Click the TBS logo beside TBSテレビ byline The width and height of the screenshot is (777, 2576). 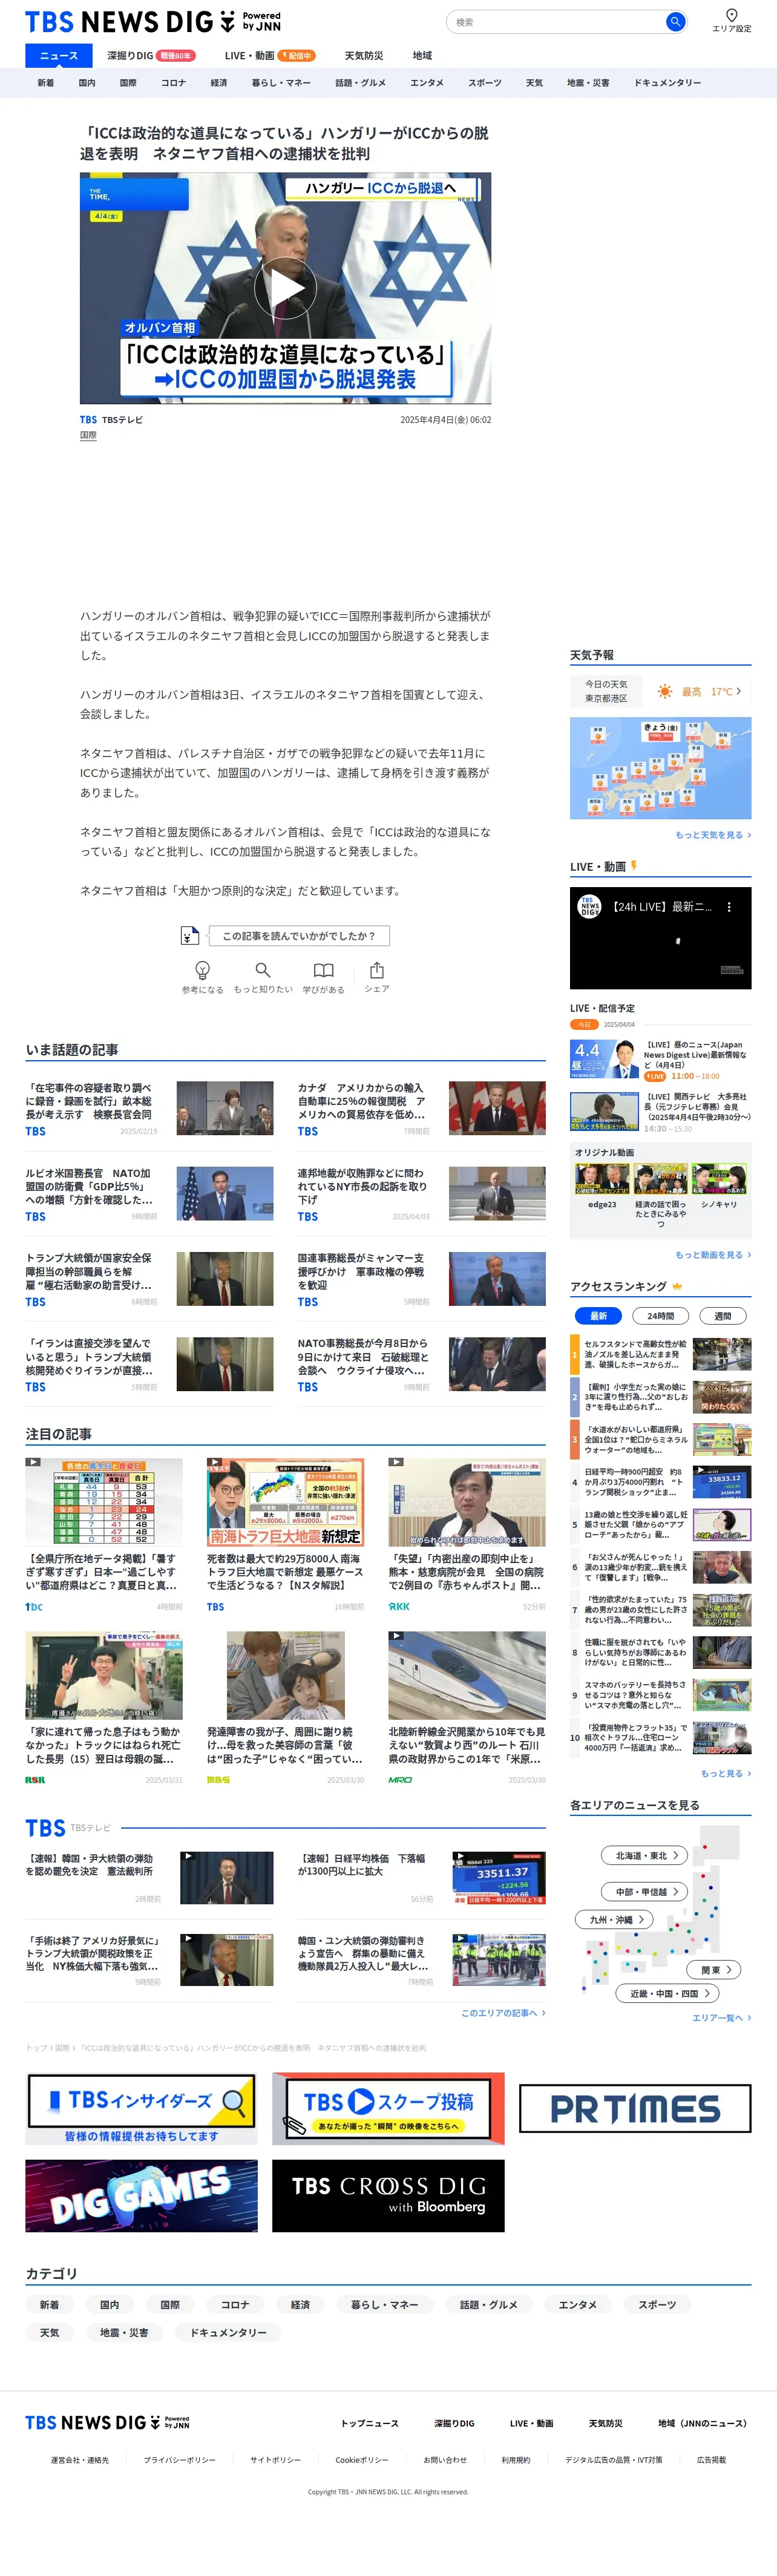pyautogui.click(x=88, y=420)
